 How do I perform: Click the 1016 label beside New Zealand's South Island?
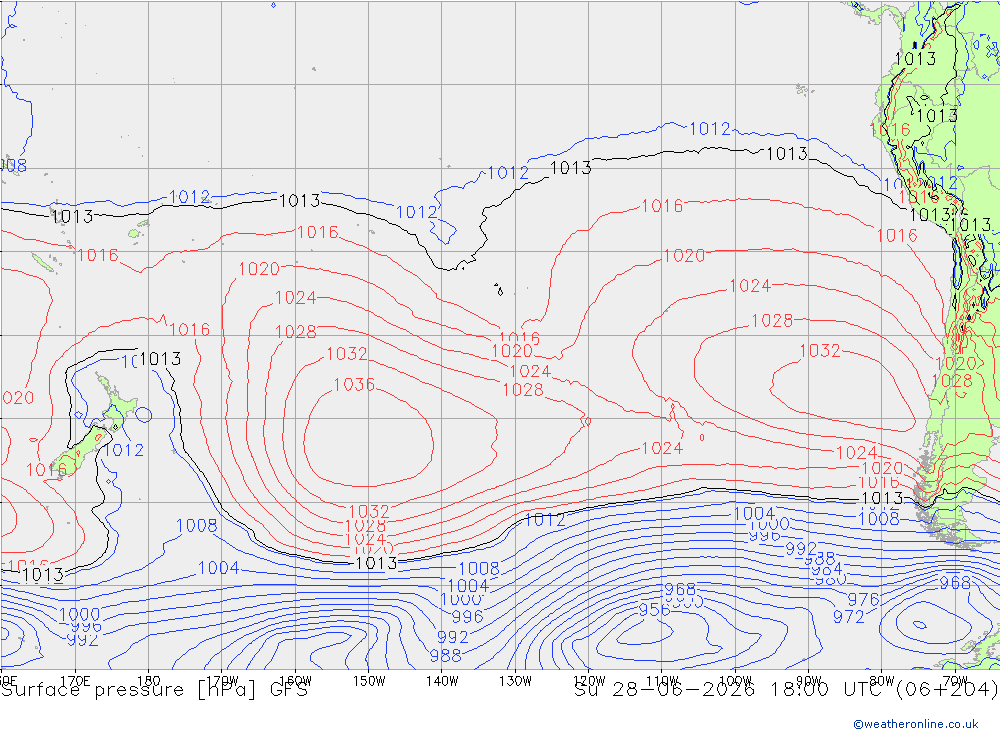[x=46, y=470]
